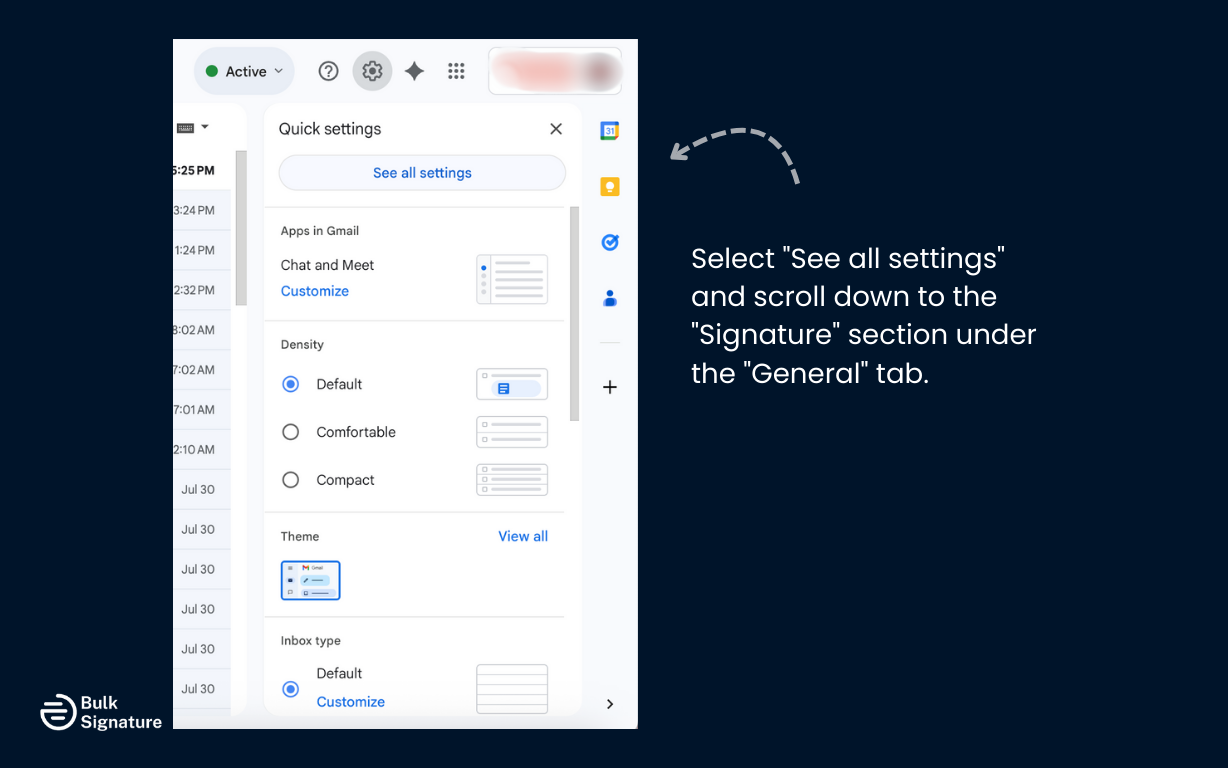
Task: Select the Compact density option
Action: click(x=290, y=480)
